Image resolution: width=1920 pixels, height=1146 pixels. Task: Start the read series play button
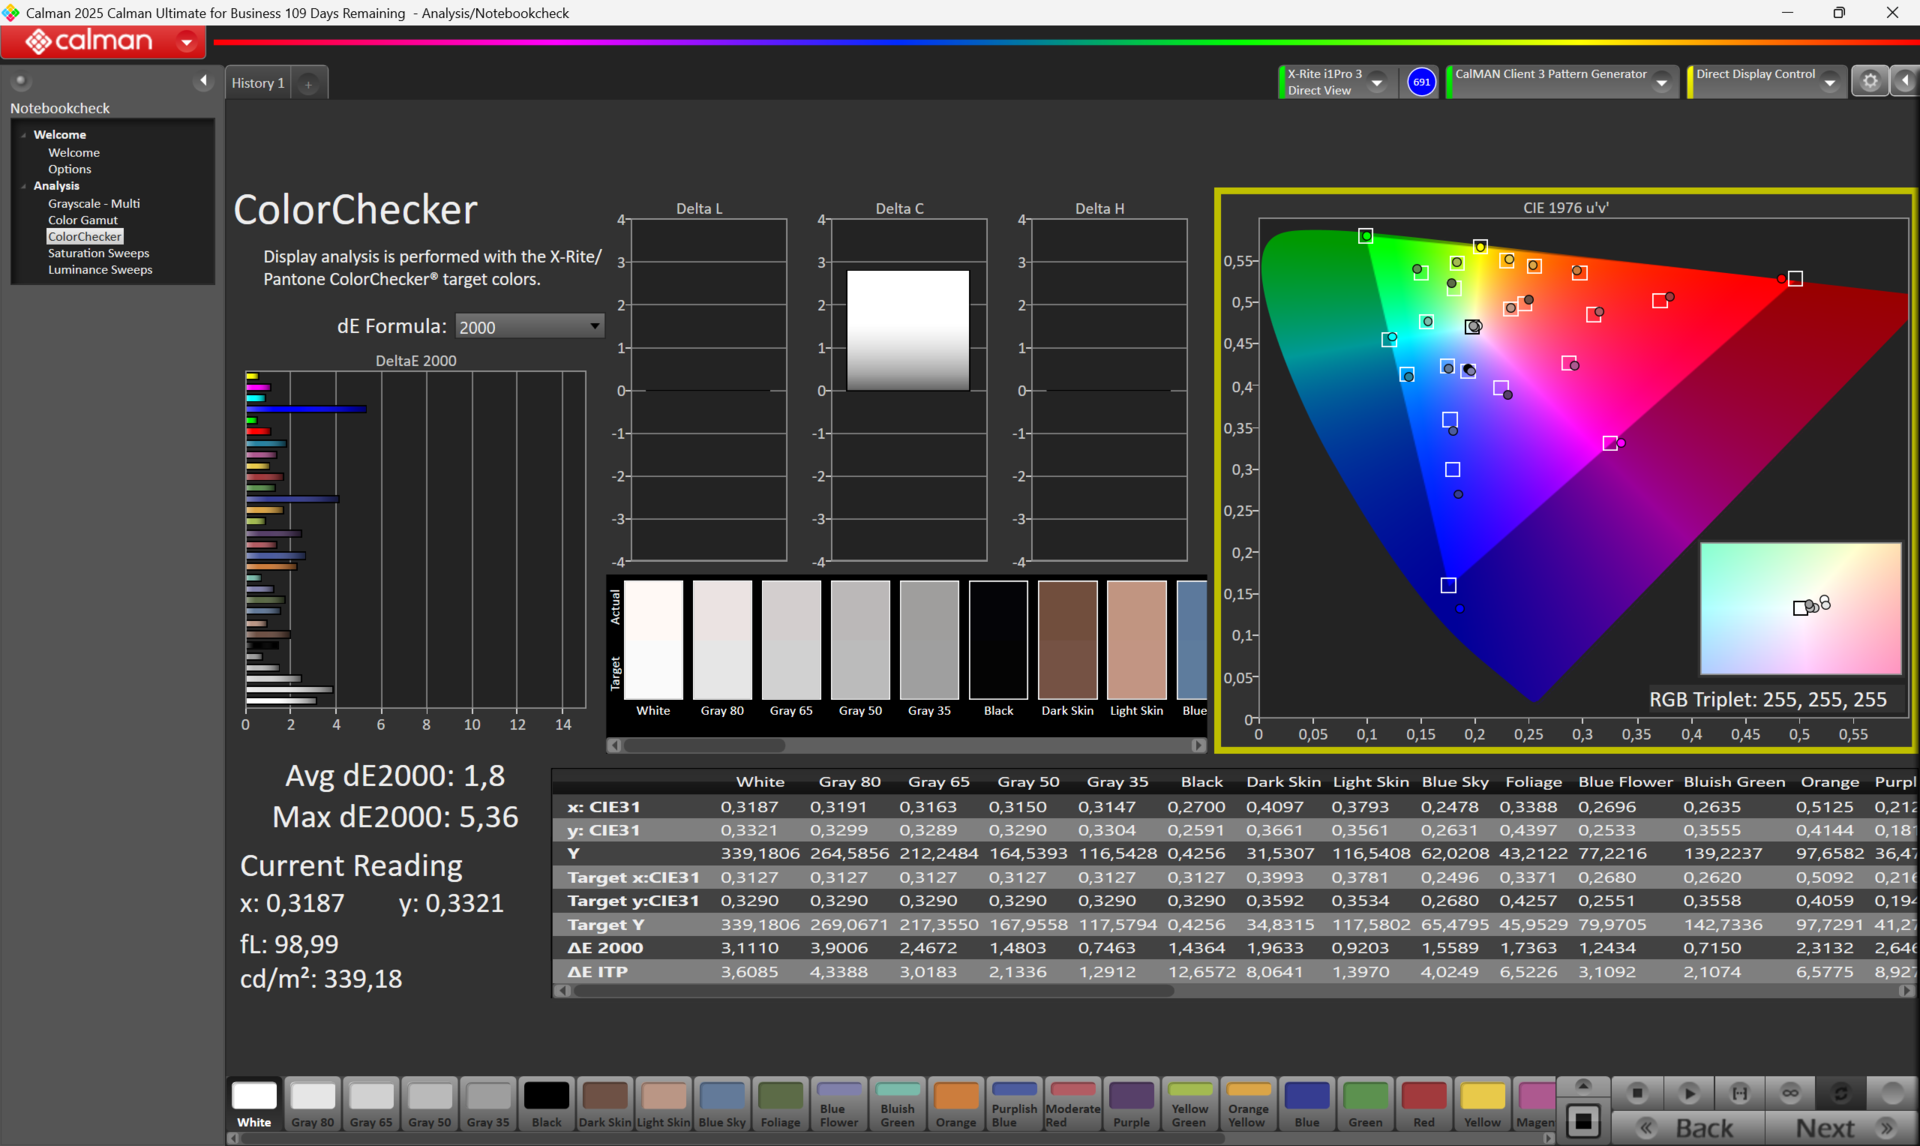click(x=1689, y=1093)
